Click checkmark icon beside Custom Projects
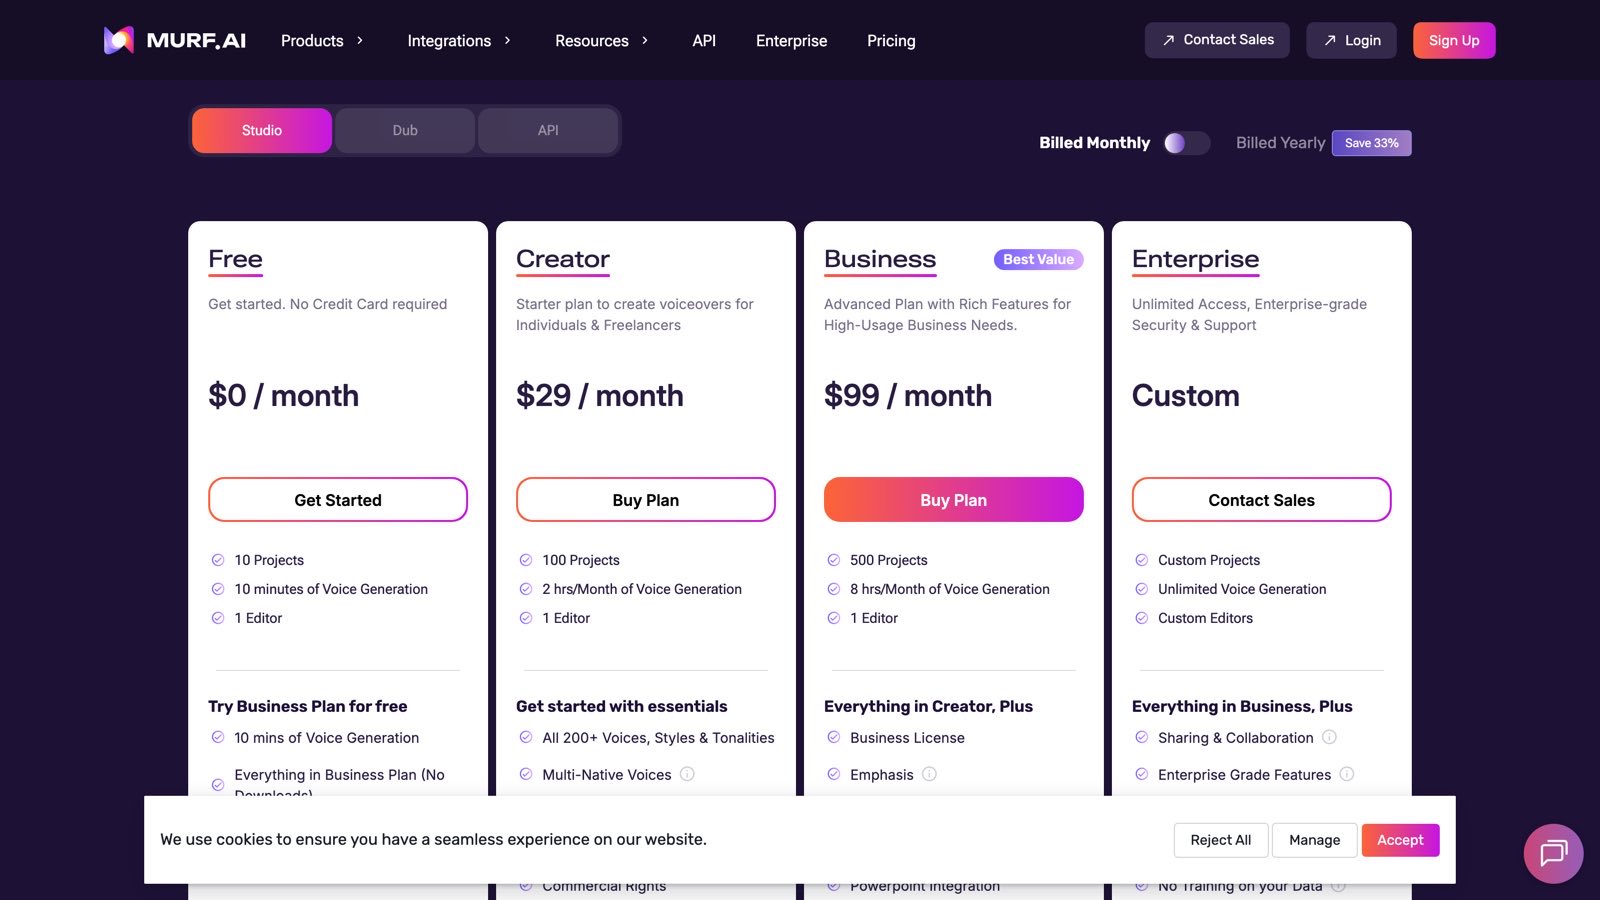Viewport: 1600px width, 900px height. point(1142,560)
